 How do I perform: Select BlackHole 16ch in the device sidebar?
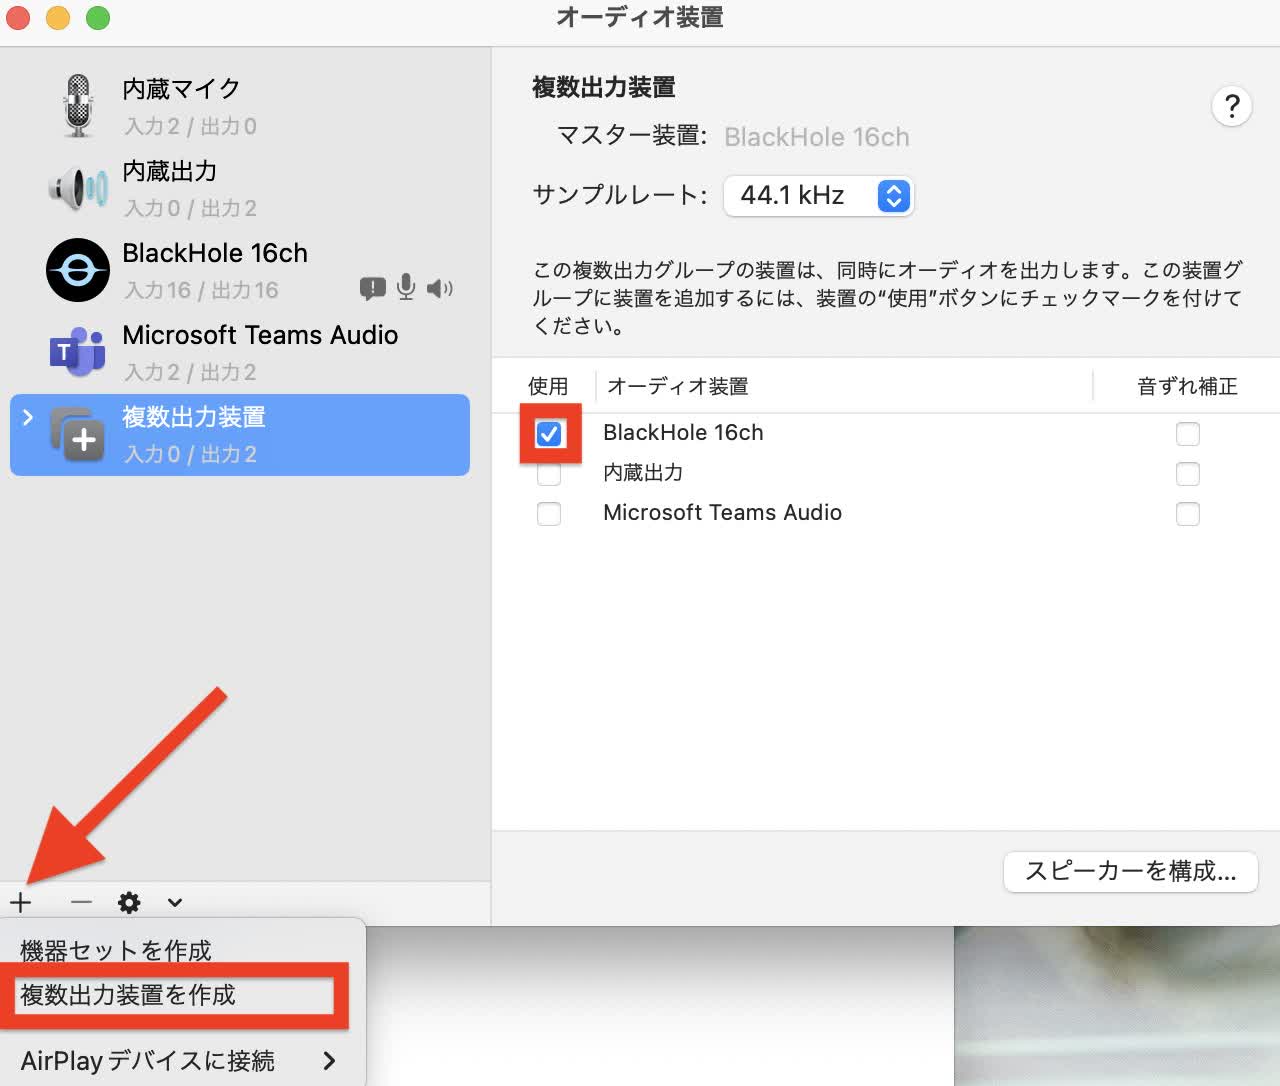click(x=240, y=270)
